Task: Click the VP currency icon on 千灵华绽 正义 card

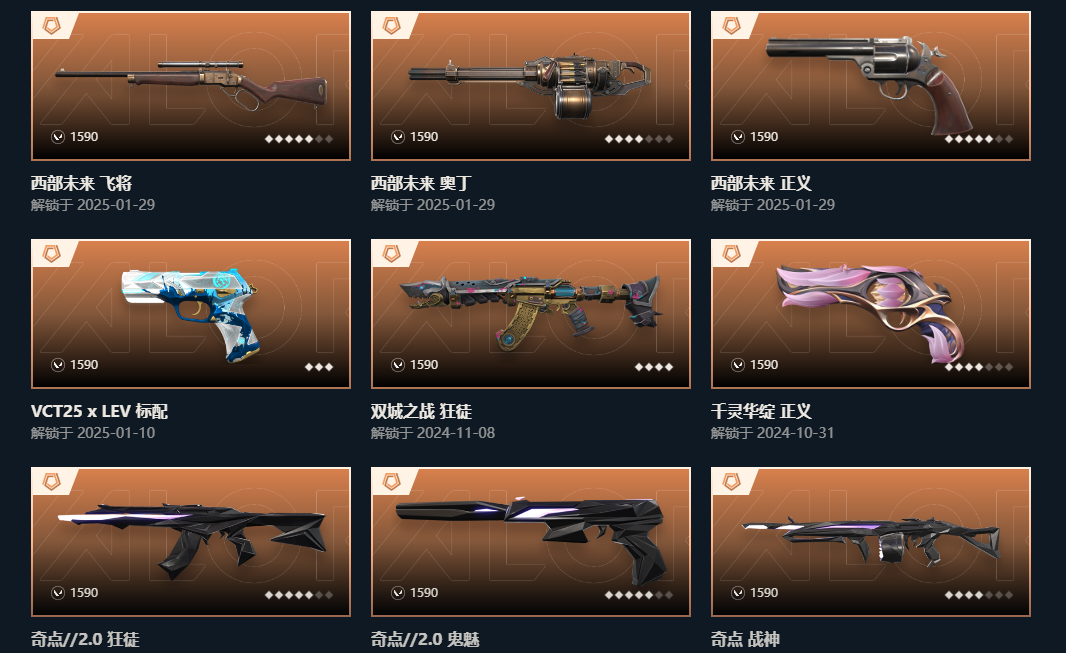Action: 738,365
